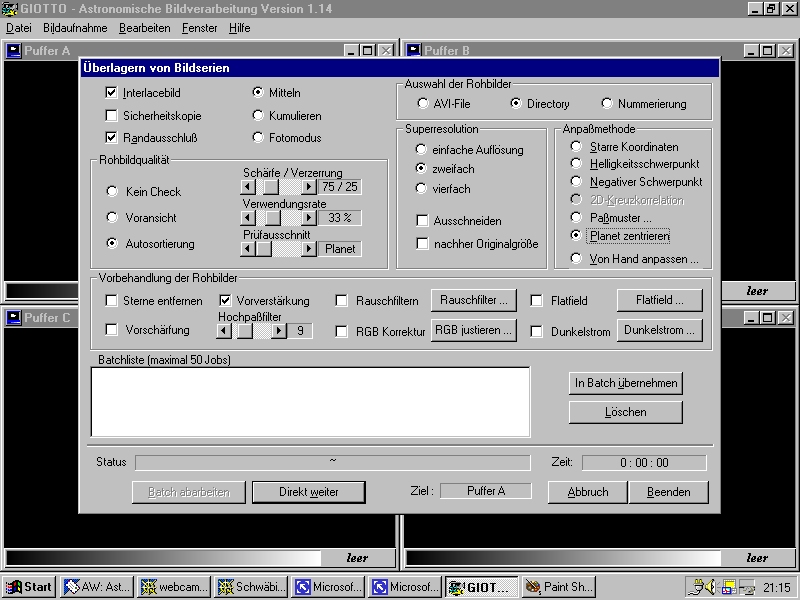Switch to Paint Shop taskbar item
800x600 pixels.
559,587
